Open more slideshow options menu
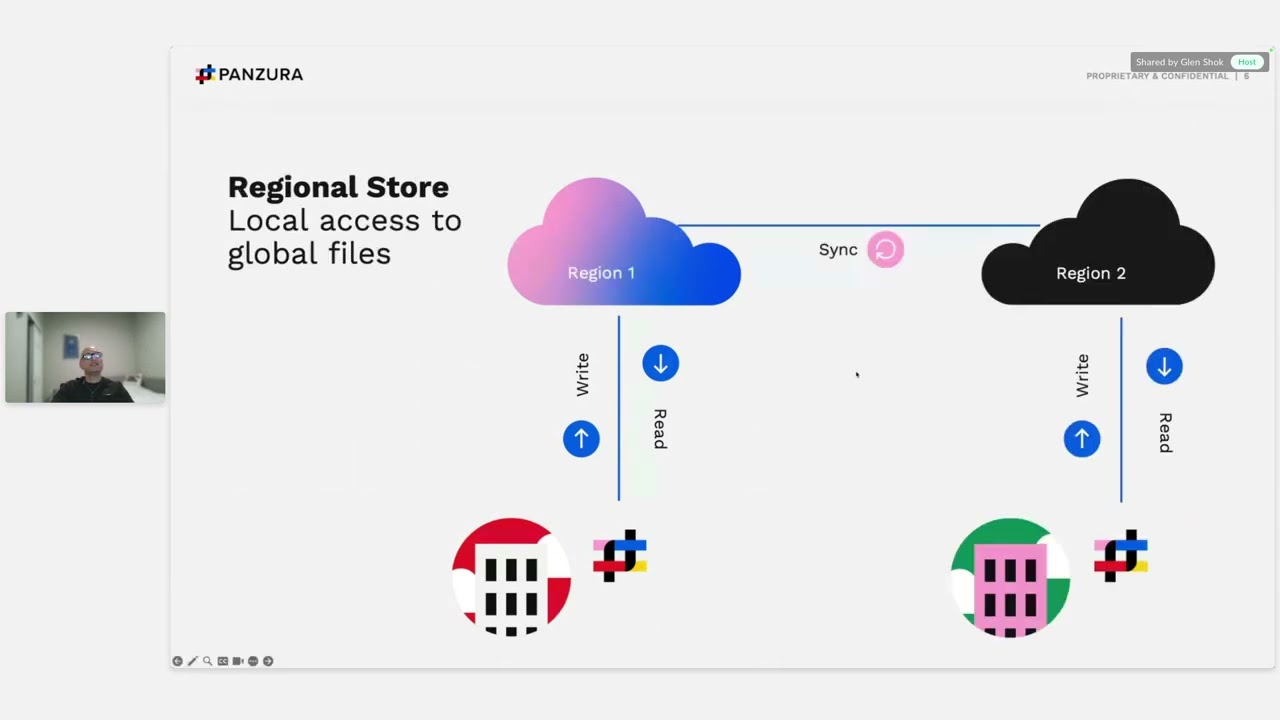This screenshot has width=1280, height=720. click(253, 661)
